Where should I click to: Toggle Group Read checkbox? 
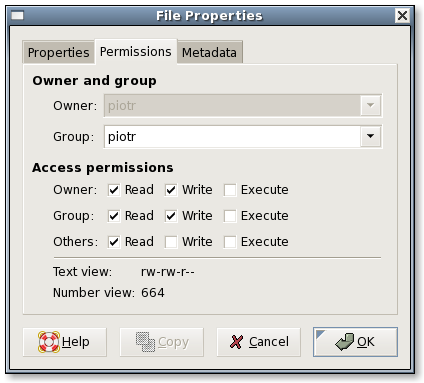pyautogui.click(x=114, y=216)
